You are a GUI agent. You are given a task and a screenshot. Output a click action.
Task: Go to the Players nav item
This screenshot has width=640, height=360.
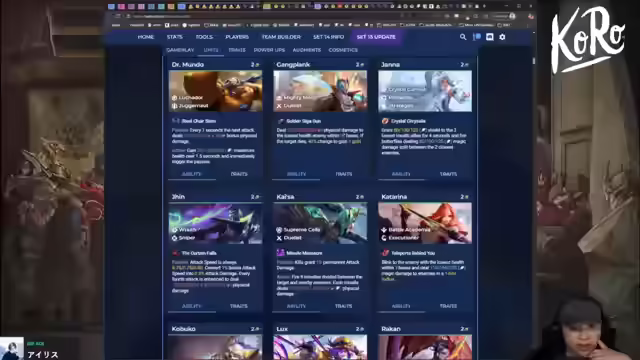pyautogui.click(x=237, y=37)
